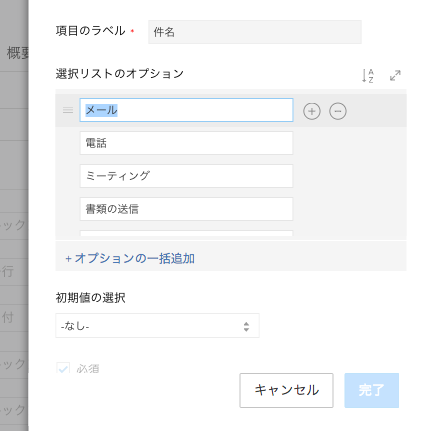Remove the メール option with the minus icon
Screen dimensions: 444x431
pos(338,111)
